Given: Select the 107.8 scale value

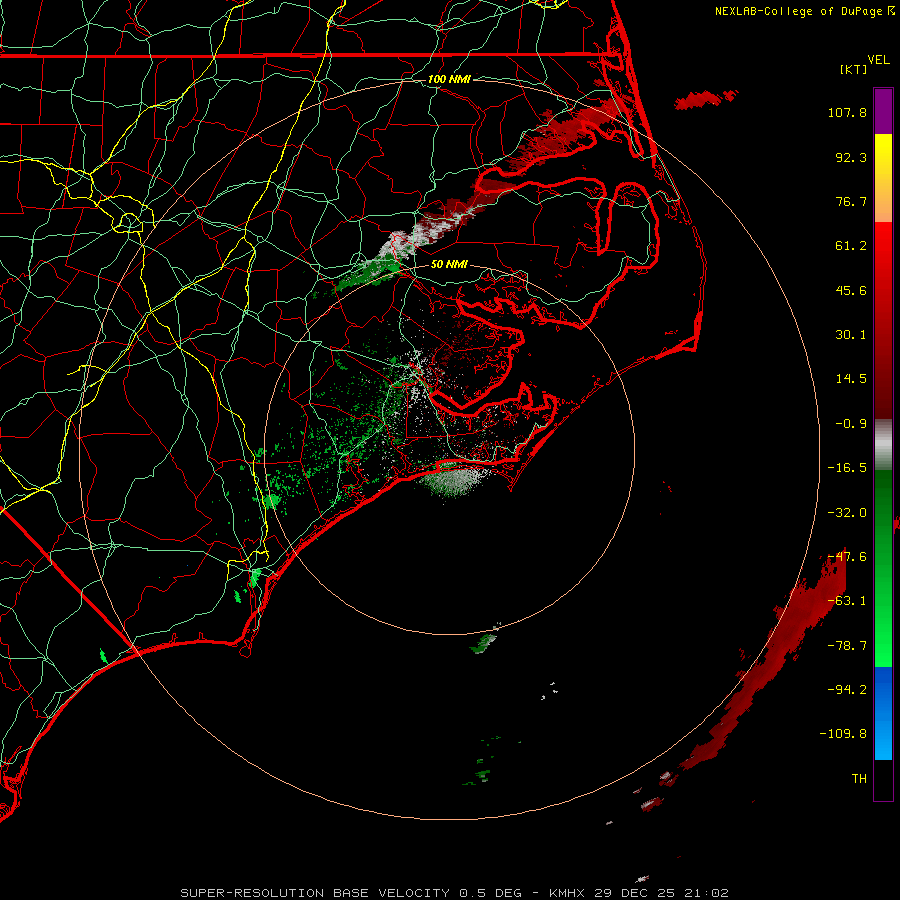Looking at the screenshot, I should click(847, 112).
